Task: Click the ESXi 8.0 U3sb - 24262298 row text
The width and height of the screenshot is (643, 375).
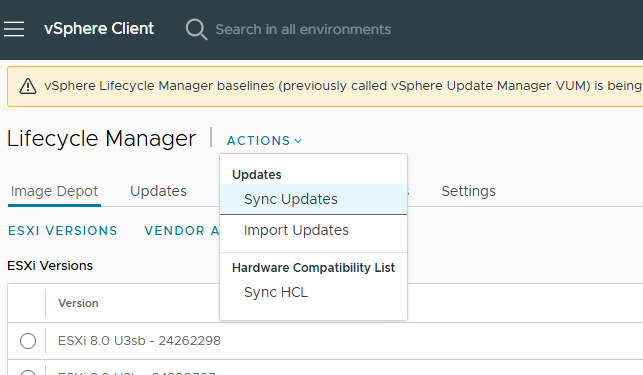Action: click(x=139, y=341)
